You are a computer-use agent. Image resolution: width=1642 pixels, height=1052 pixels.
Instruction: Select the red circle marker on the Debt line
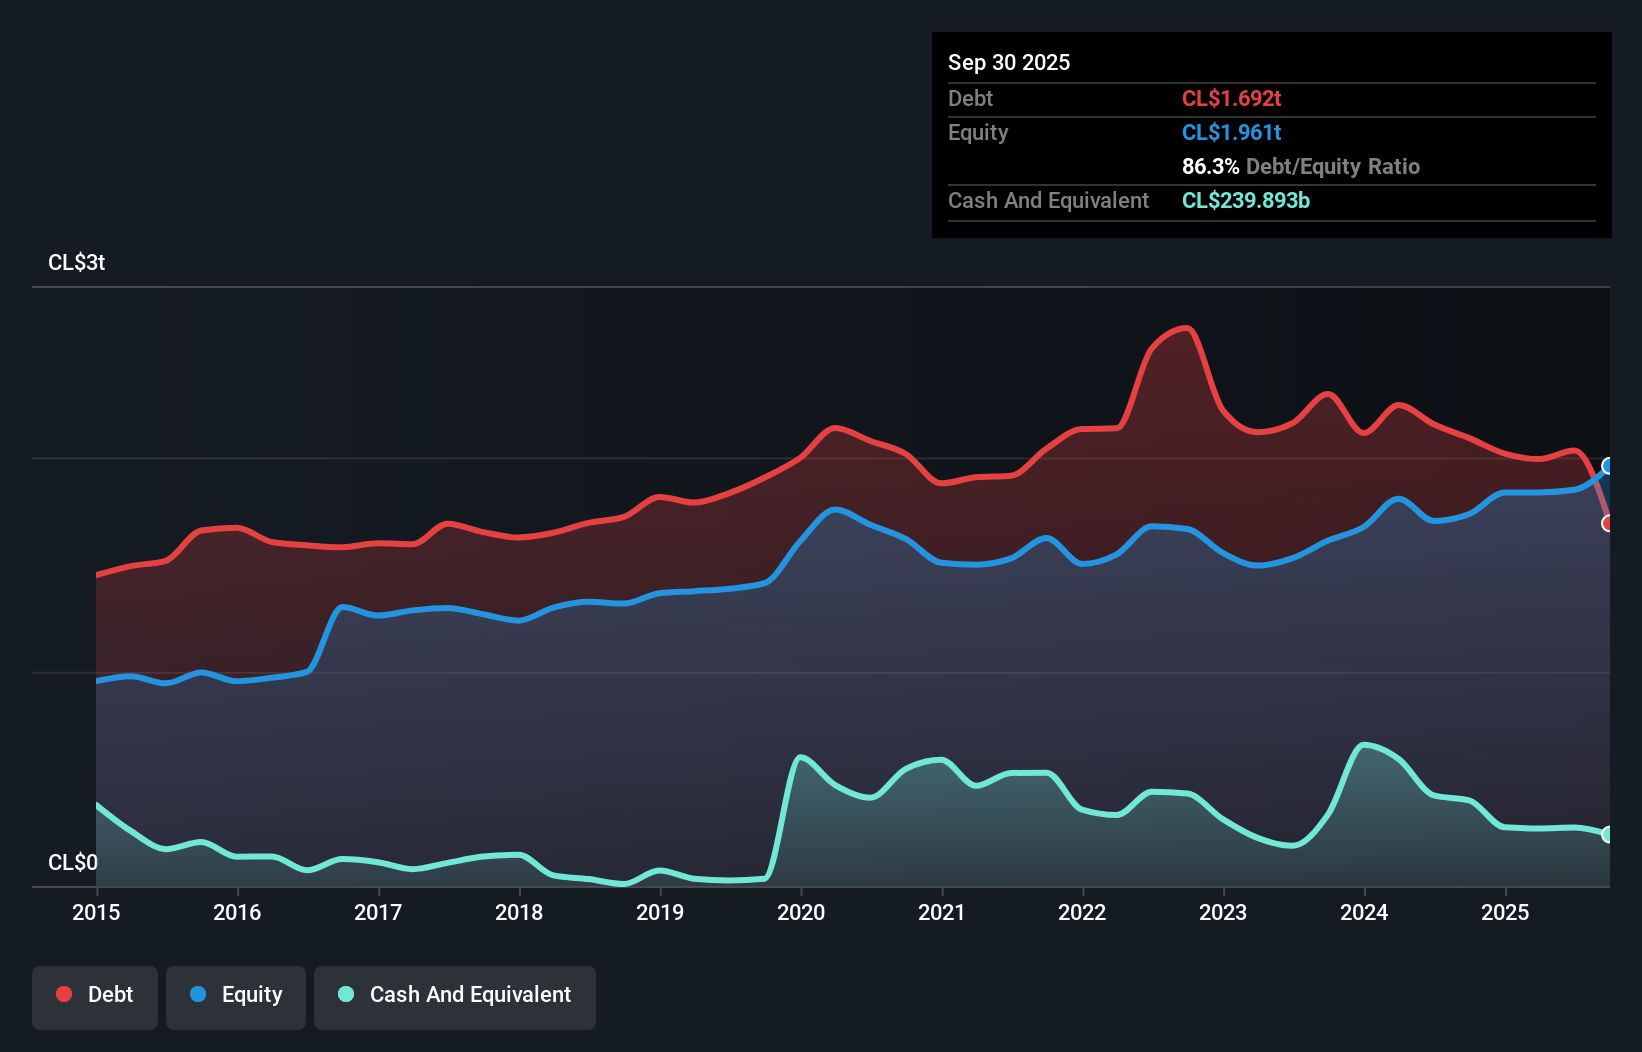tap(1609, 524)
